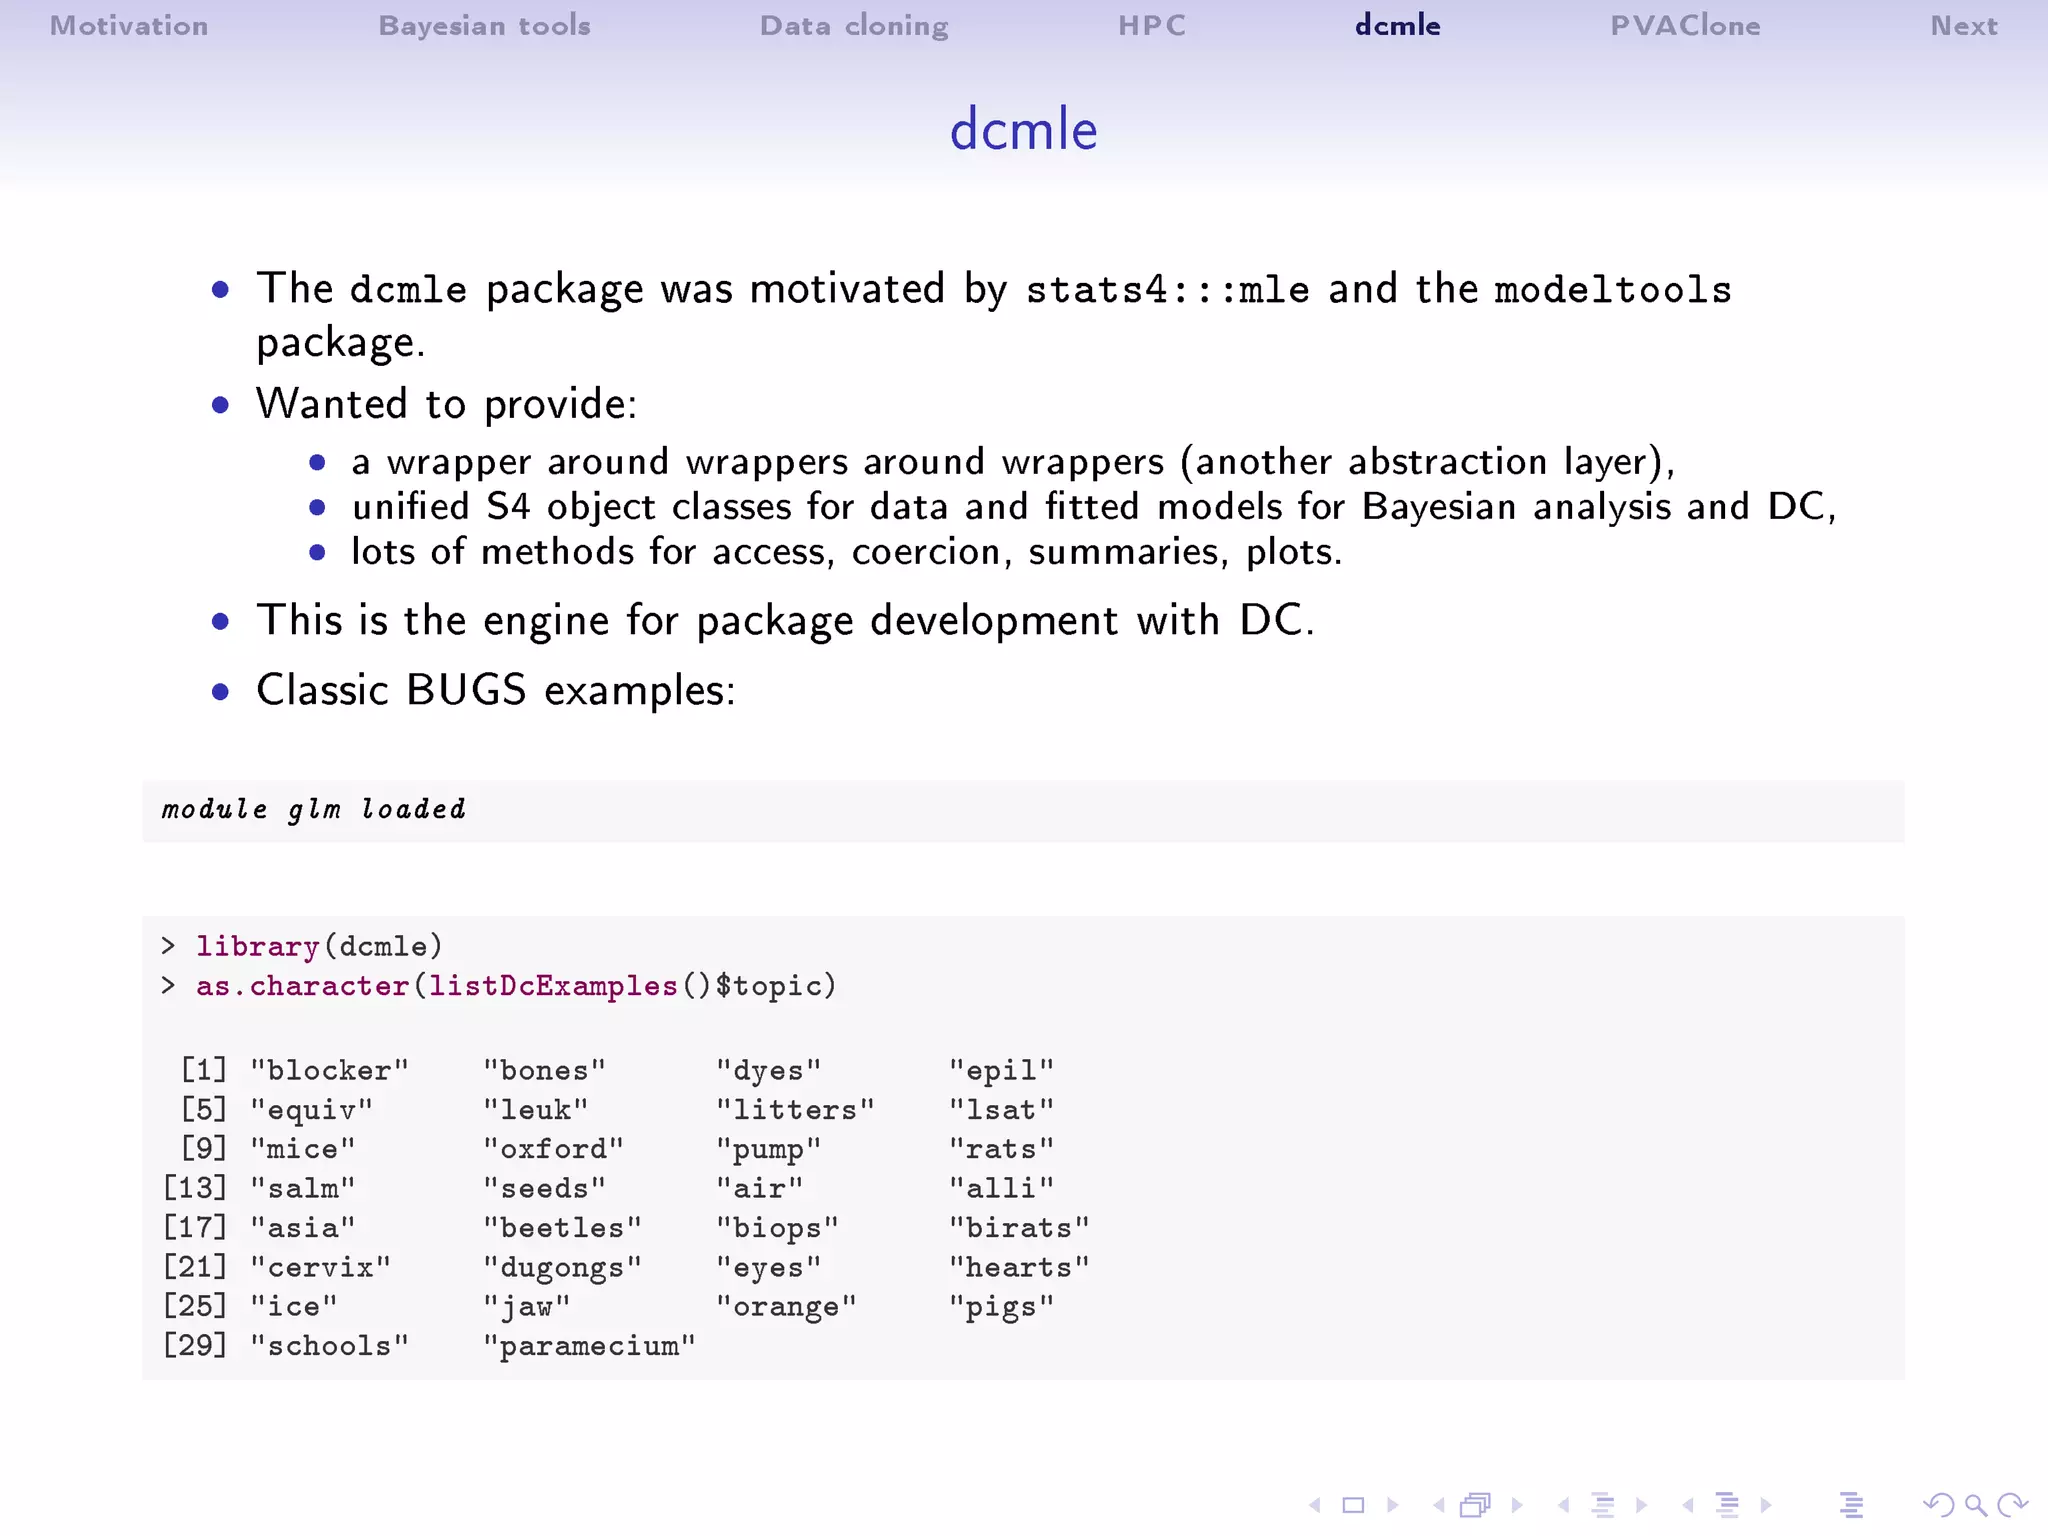The width and height of the screenshot is (2048, 1536).
Task: Click the 'Wanted to provide:' bullet
Action: [x=446, y=404]
